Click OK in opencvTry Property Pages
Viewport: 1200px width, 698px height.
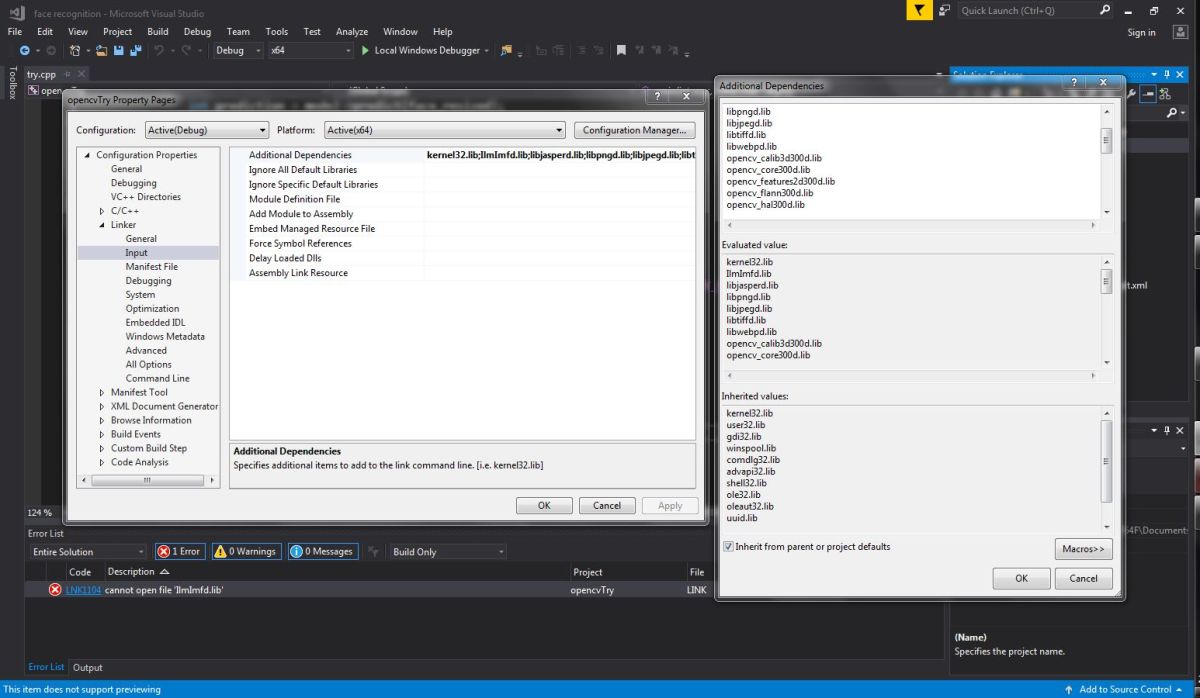coord(544,505)
